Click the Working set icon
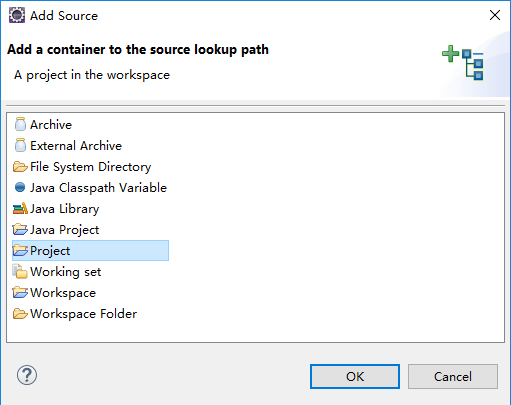The width and height of the screenshot is (511, 405). (20, 272)
